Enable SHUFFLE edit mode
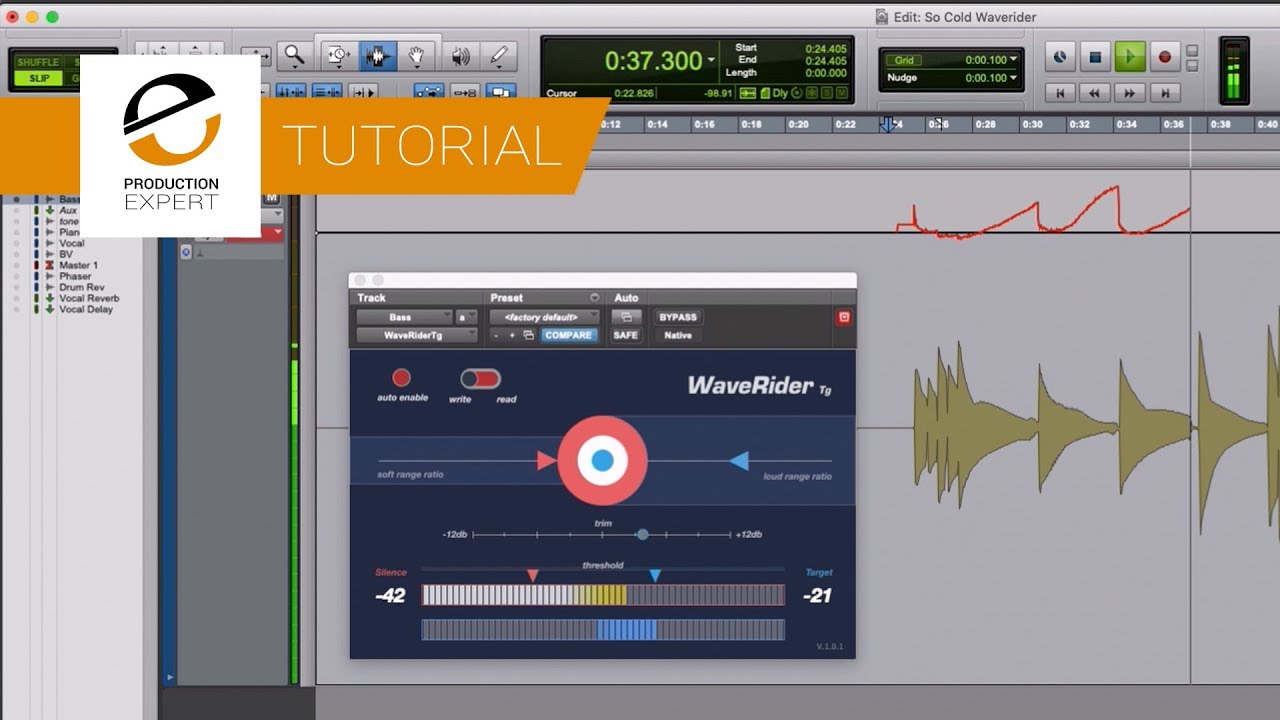Viewport: 1280px width, 720px height. 38,62
